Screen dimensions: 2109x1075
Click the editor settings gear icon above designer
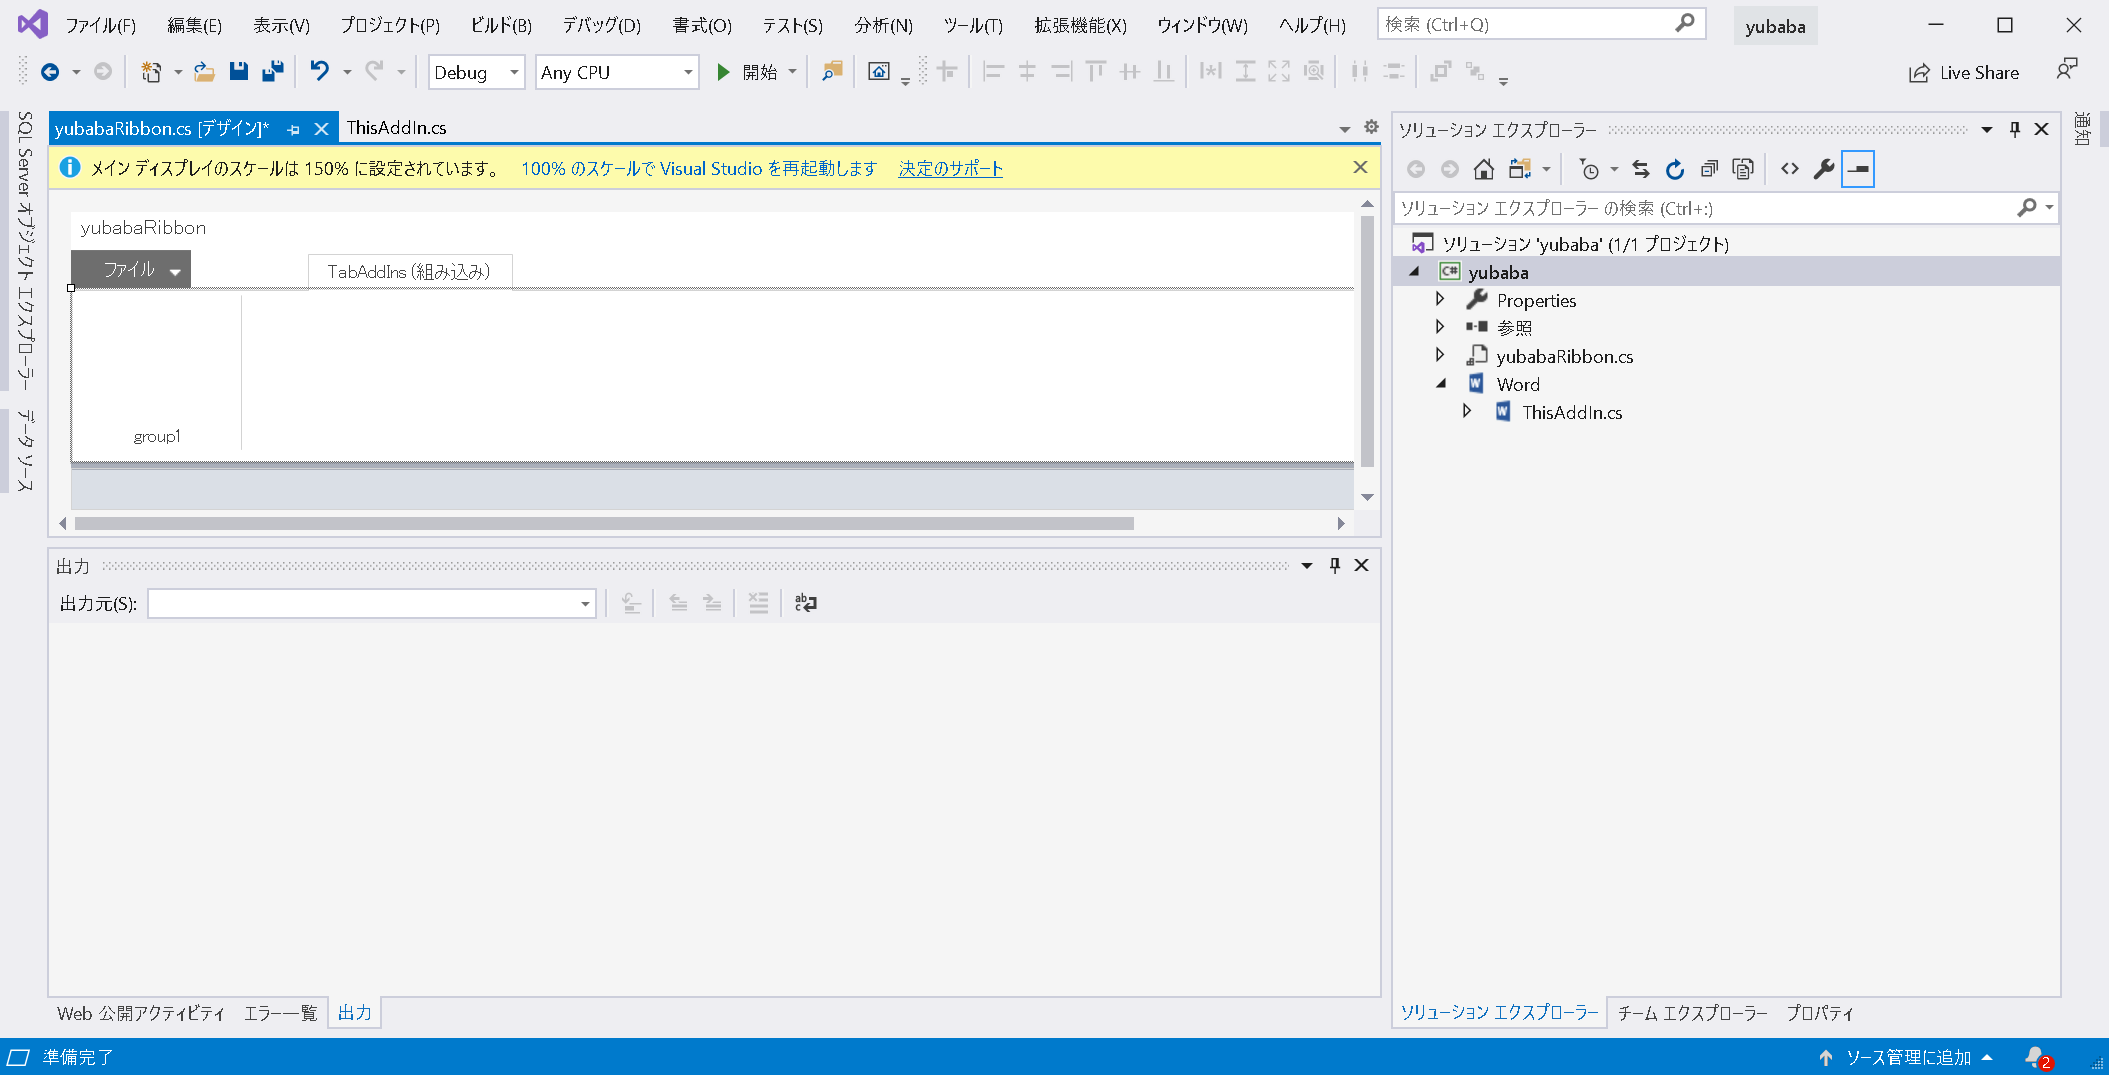(1371, 127)
